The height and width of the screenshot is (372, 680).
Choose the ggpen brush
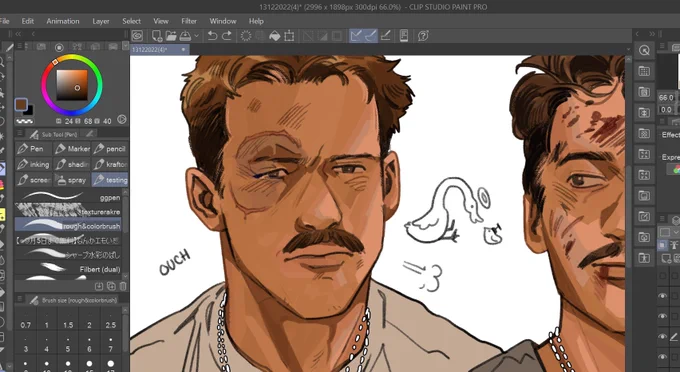68,197
